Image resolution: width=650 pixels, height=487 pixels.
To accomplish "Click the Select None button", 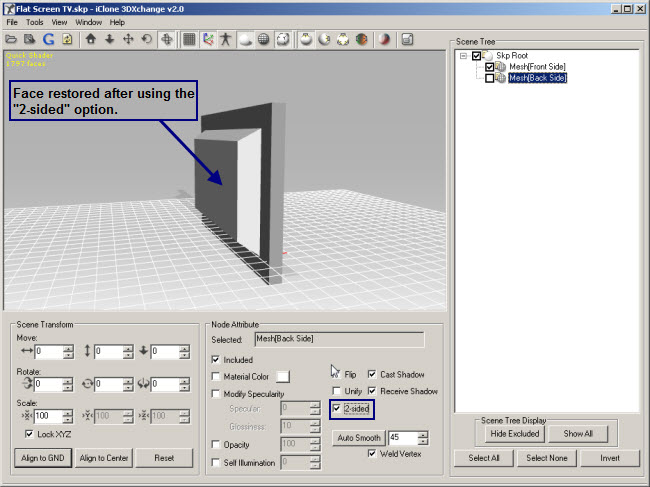I will (547, 458).
